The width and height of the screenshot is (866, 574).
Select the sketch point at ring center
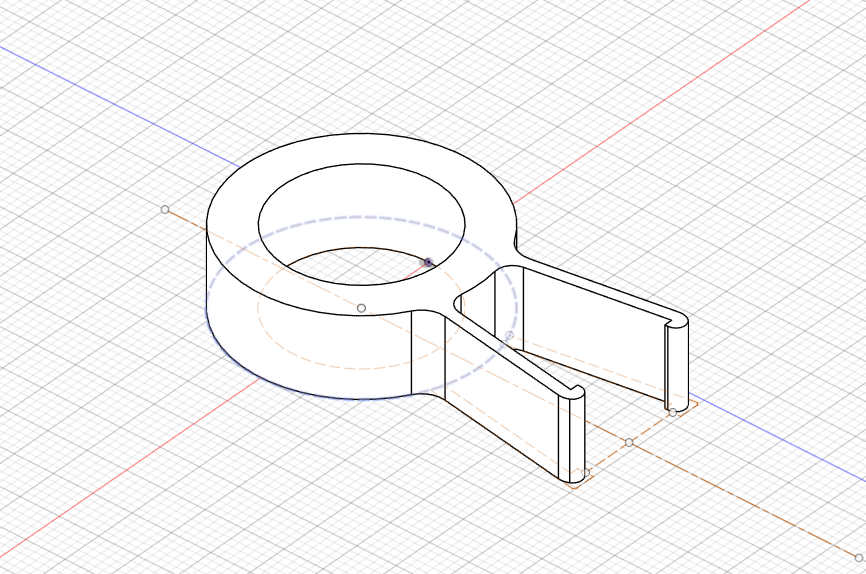pos(361,308)
